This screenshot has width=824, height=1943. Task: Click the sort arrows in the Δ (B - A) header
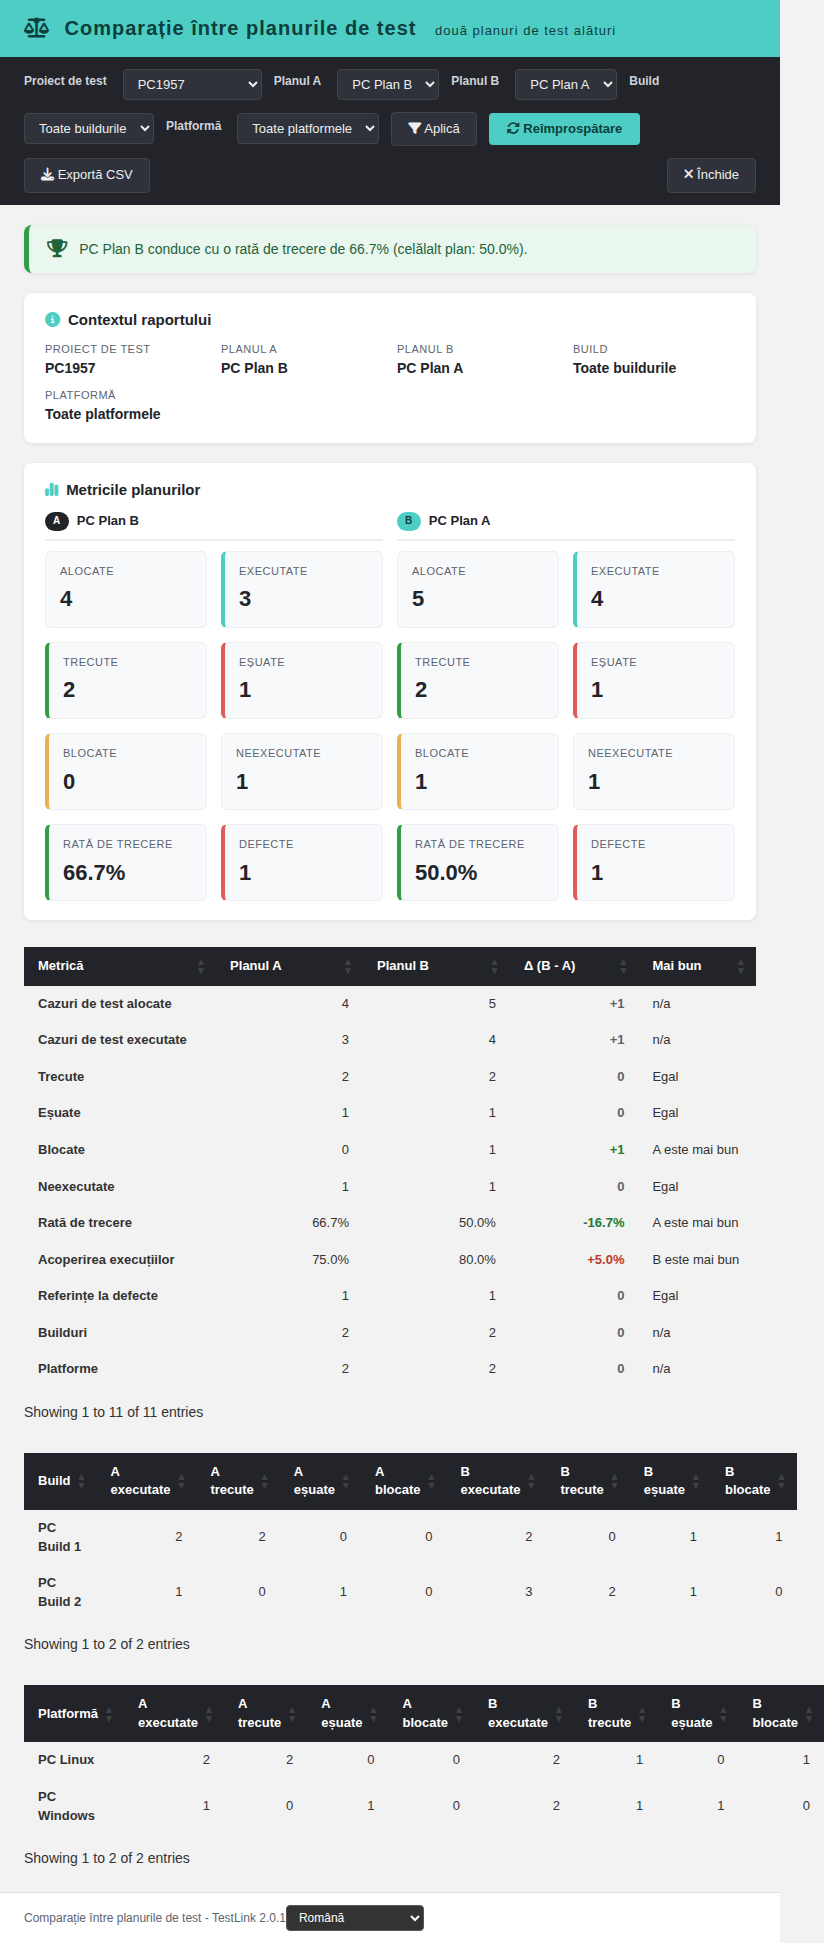(x=623, y=966)
